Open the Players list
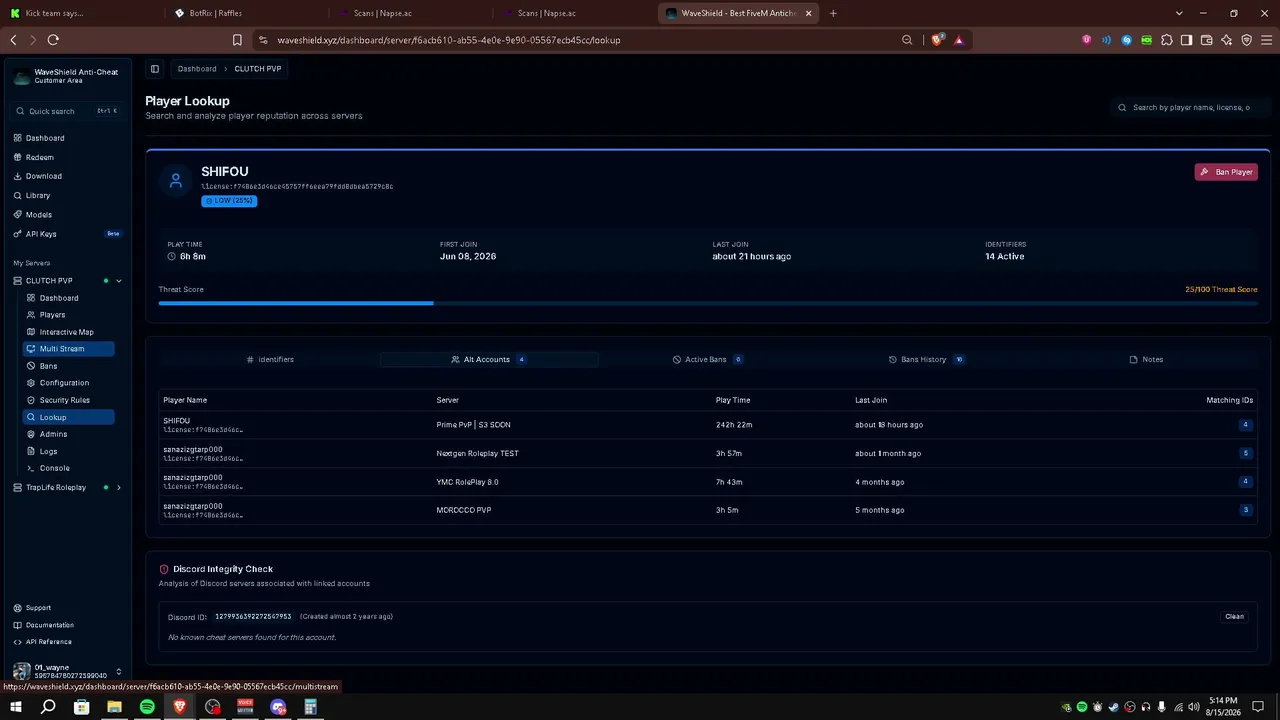 pos(52,315)
